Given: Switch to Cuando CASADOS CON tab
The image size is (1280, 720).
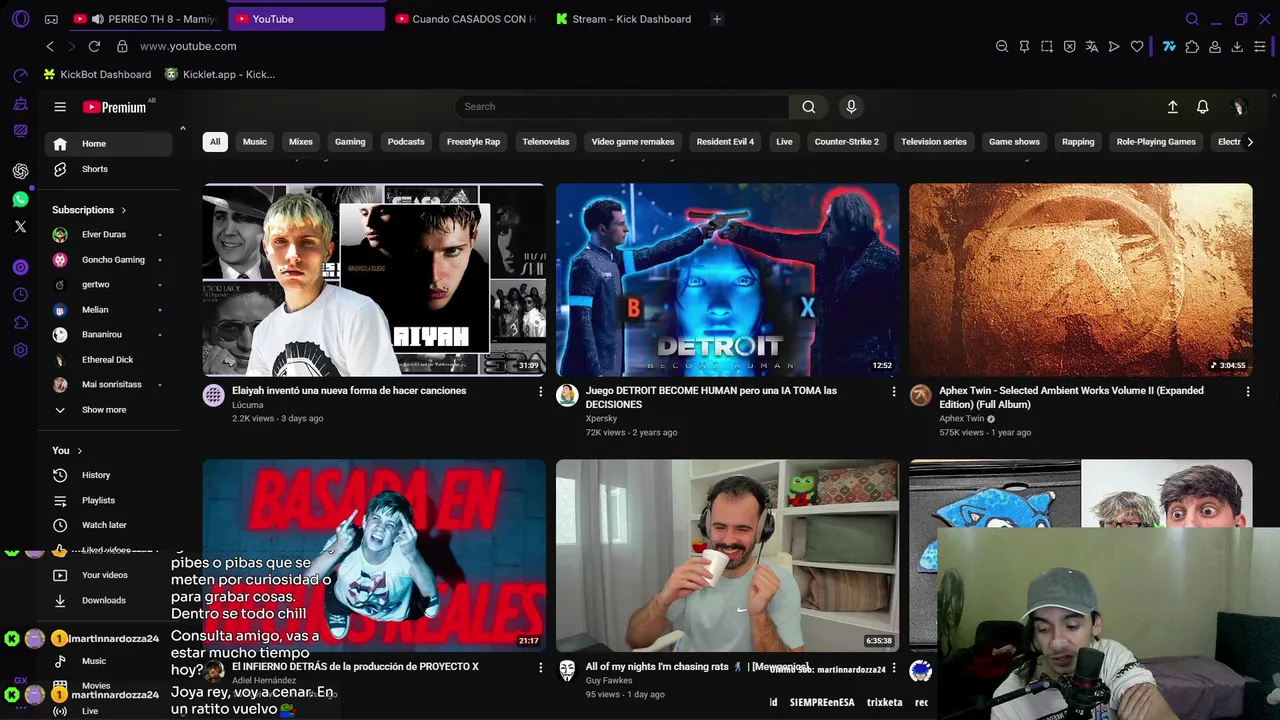Looking at the screenshot, I should (465, 19).
